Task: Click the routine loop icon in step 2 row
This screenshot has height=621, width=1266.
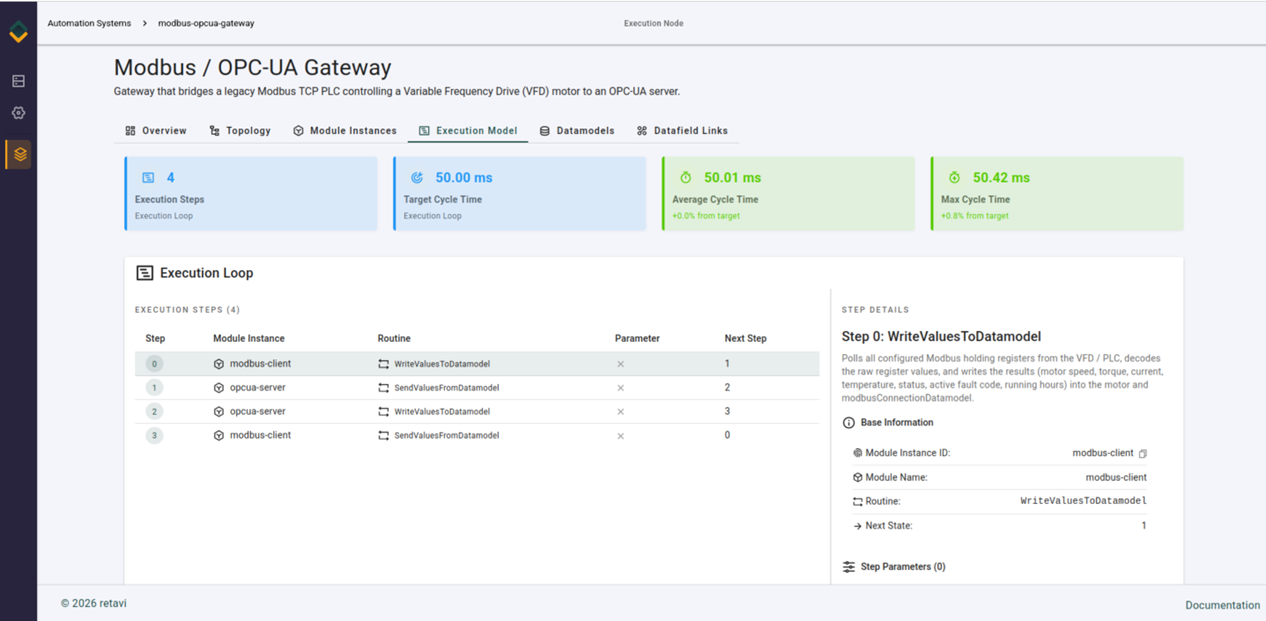Action: pos(384,412)
